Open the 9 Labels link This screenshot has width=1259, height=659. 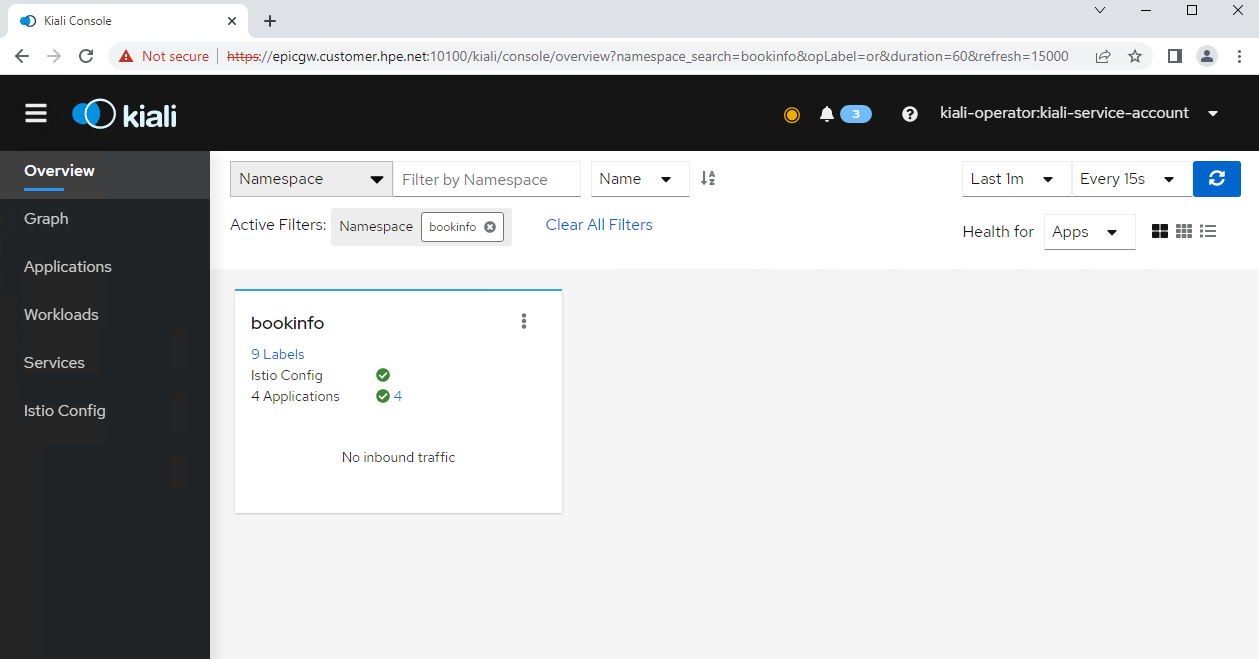277,354
